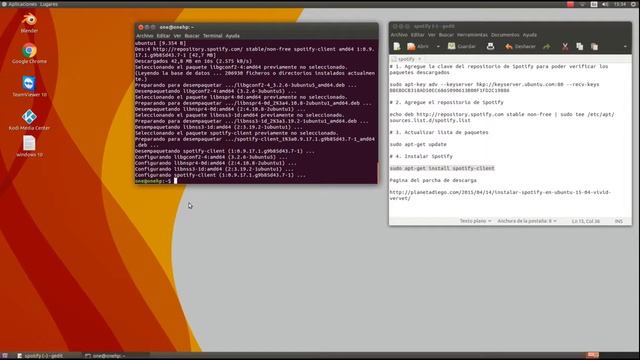The image size is (640, 360).
Task: Click the planetadiego.com URL in gedit
Action: click(500, 195)
